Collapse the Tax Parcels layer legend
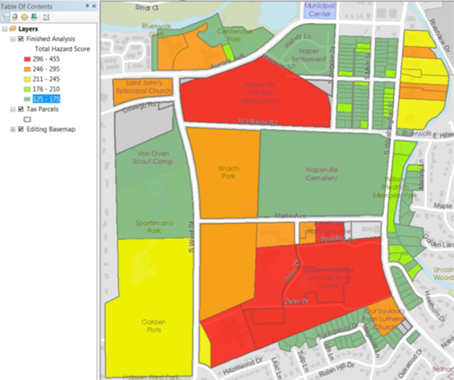The image size is (454, 380). click(x=13, y=109)
